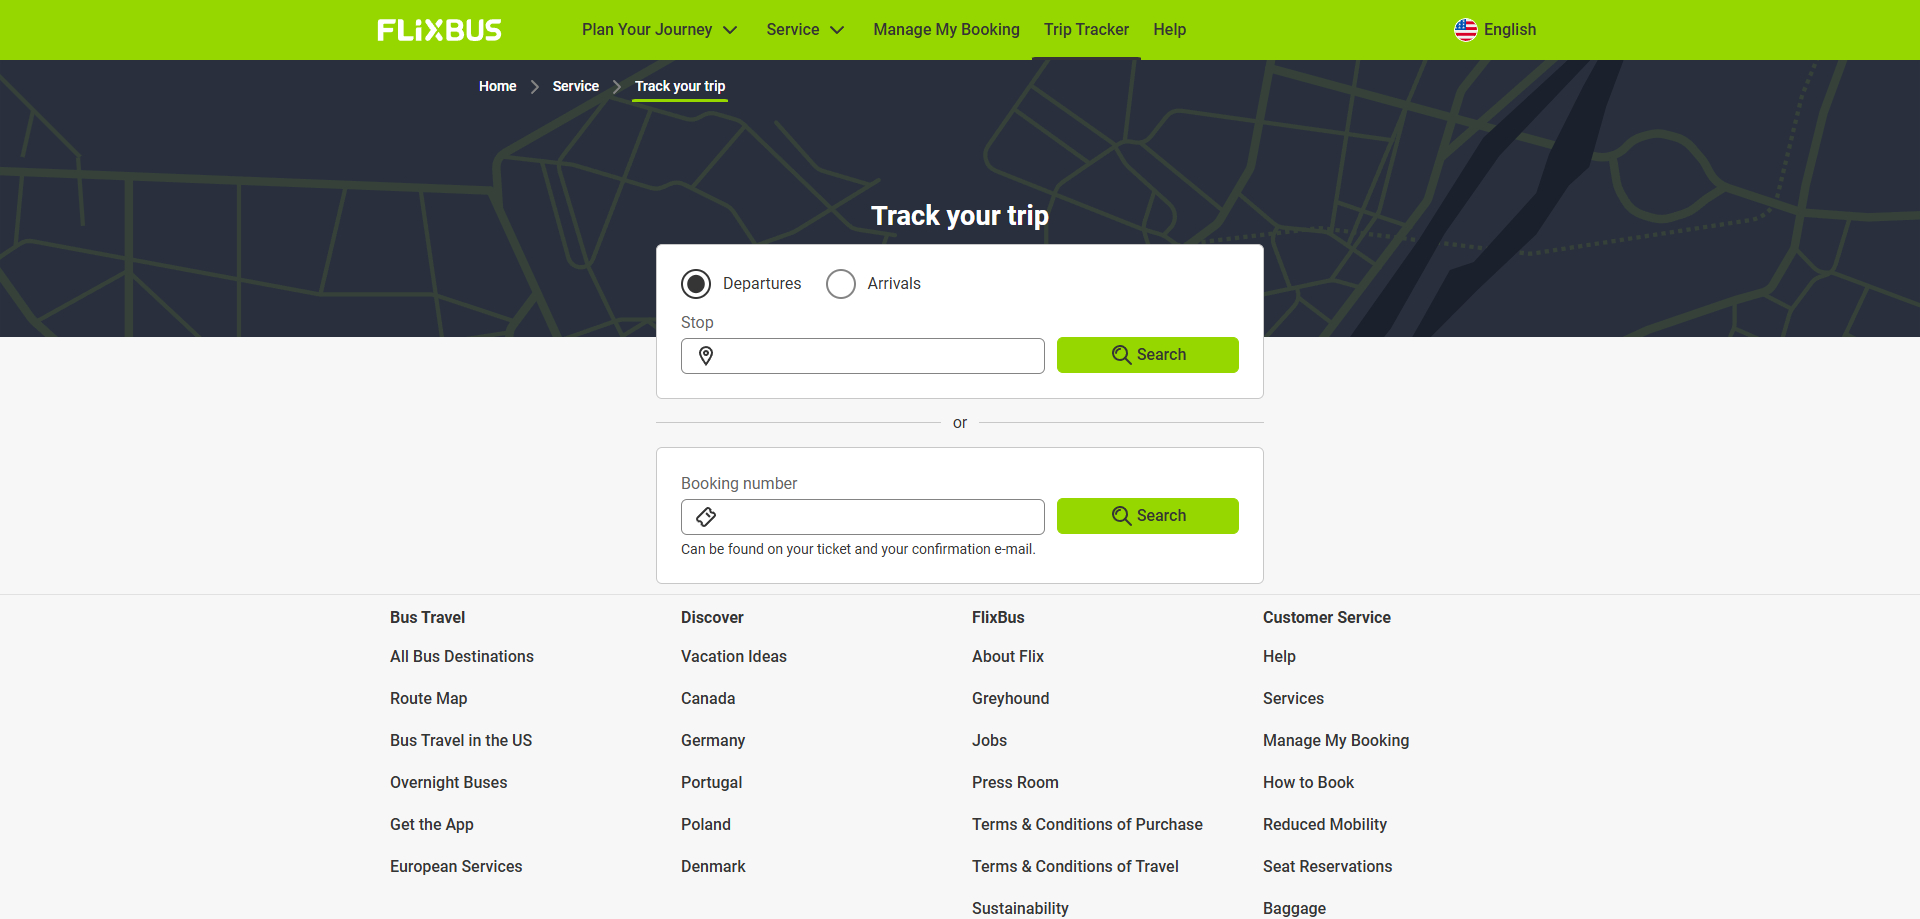
Task: Click the breadcrumb arrow after Service
Action: [617, 87]
